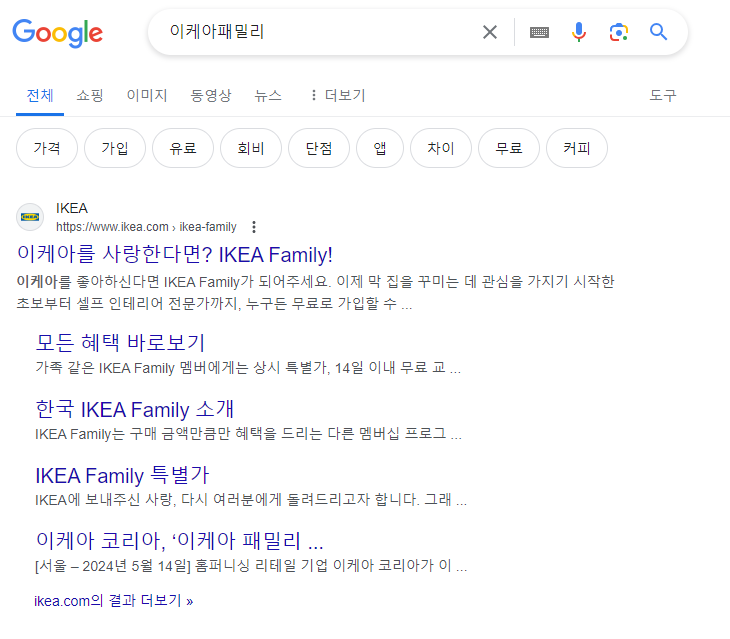The image size is (730, 639).
Task: Click snippet 가족 같은 IKEA Family 멤버에게는
Action: (248, 368)
